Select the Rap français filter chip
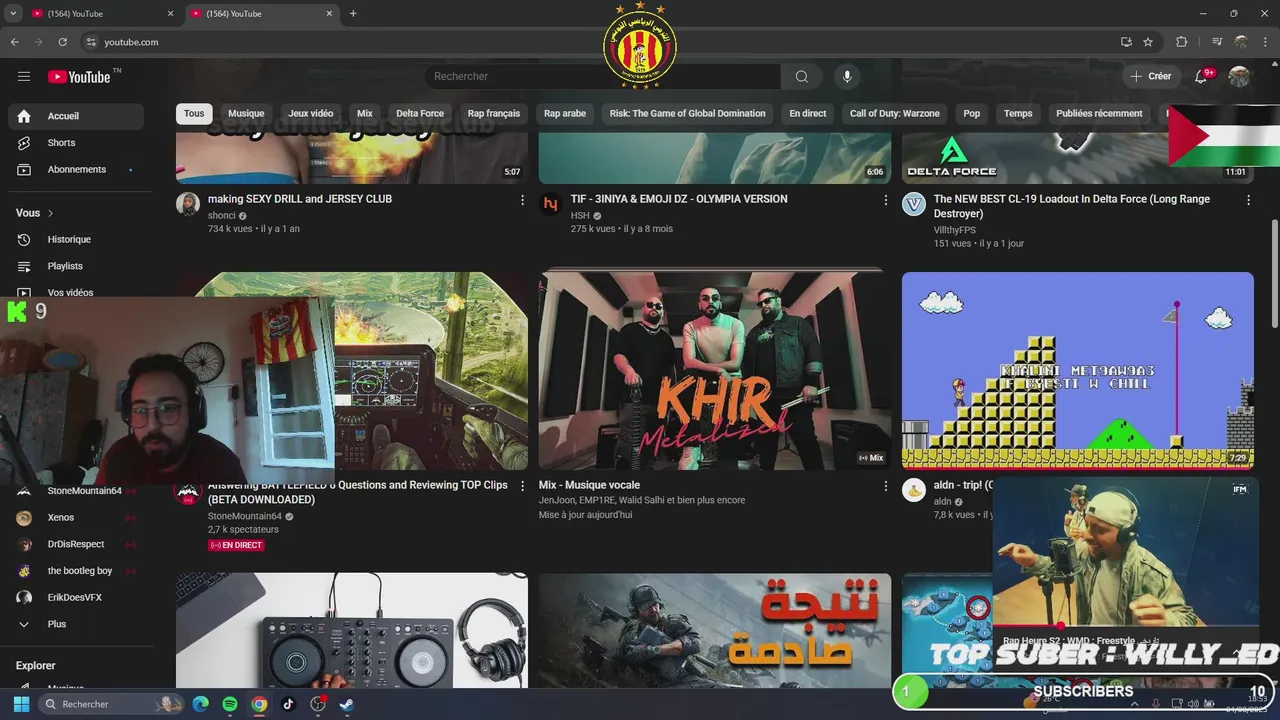This screenshot has height=720, width=1280. click(494, 114)
